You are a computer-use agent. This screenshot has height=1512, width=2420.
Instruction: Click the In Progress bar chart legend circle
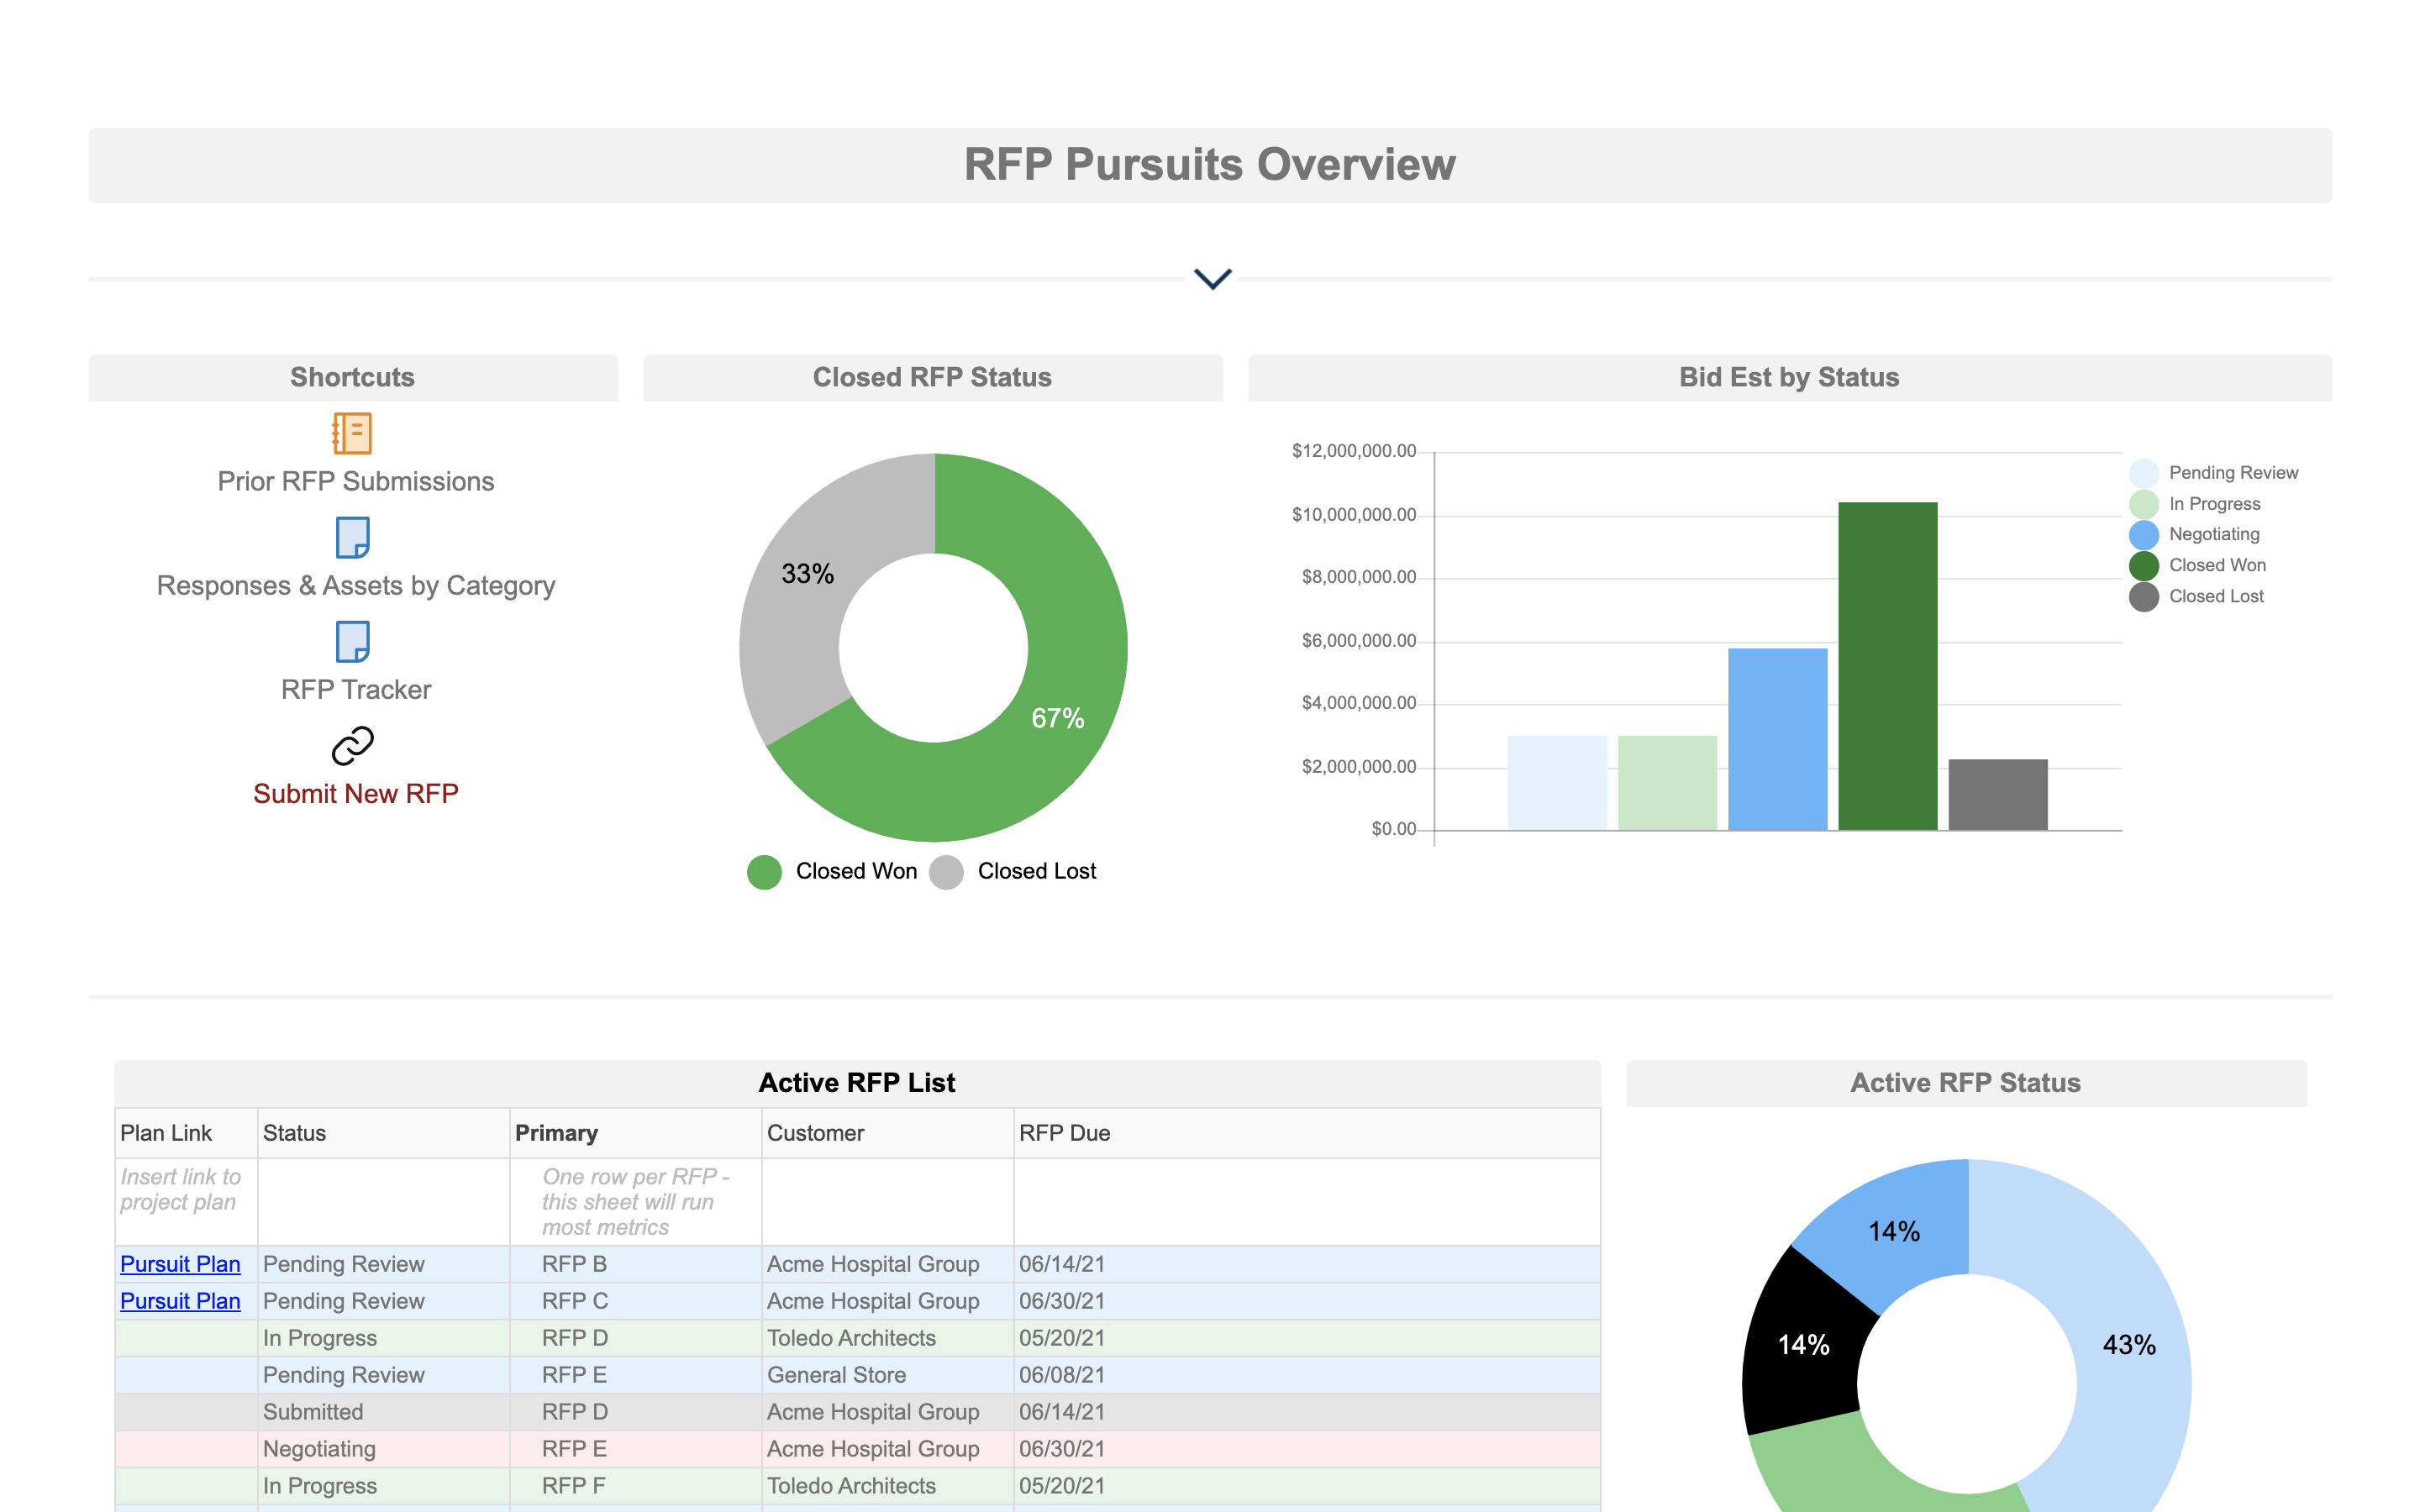2143,504
